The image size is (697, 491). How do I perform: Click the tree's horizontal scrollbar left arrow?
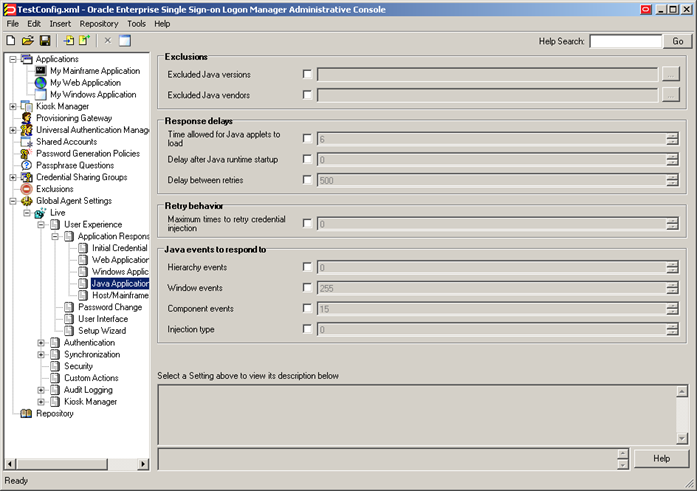tap(11, 464)
